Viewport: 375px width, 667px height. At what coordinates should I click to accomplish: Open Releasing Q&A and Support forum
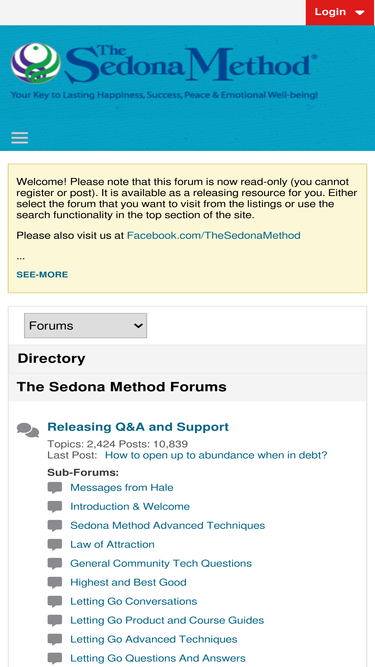[x=138, y=427]
